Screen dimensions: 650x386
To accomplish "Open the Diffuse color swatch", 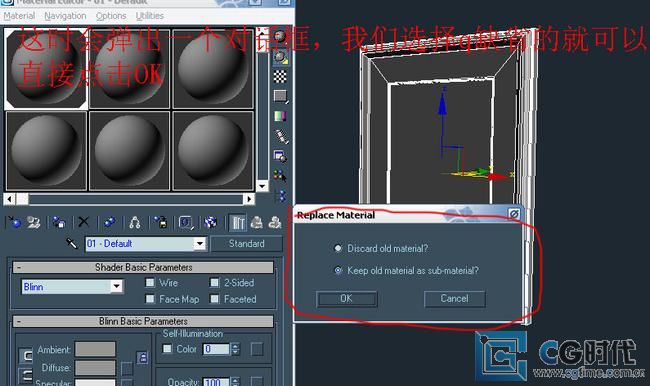I will (95, 367).
